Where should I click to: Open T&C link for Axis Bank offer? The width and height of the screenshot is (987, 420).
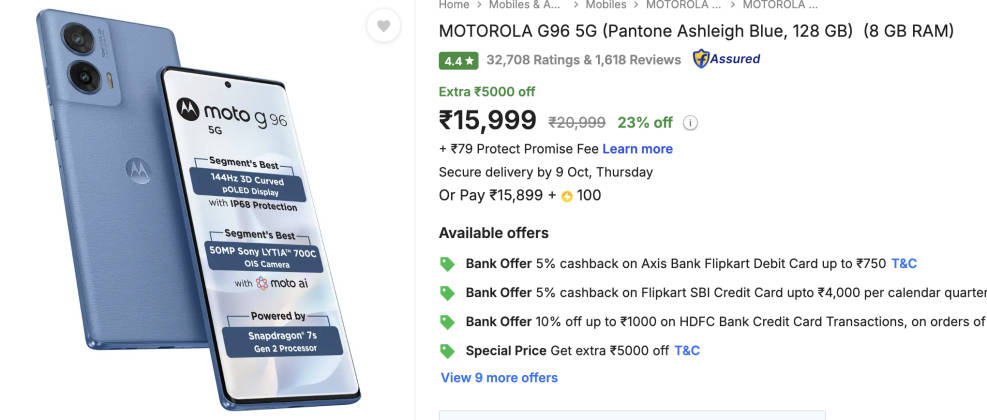coord(903,264)
